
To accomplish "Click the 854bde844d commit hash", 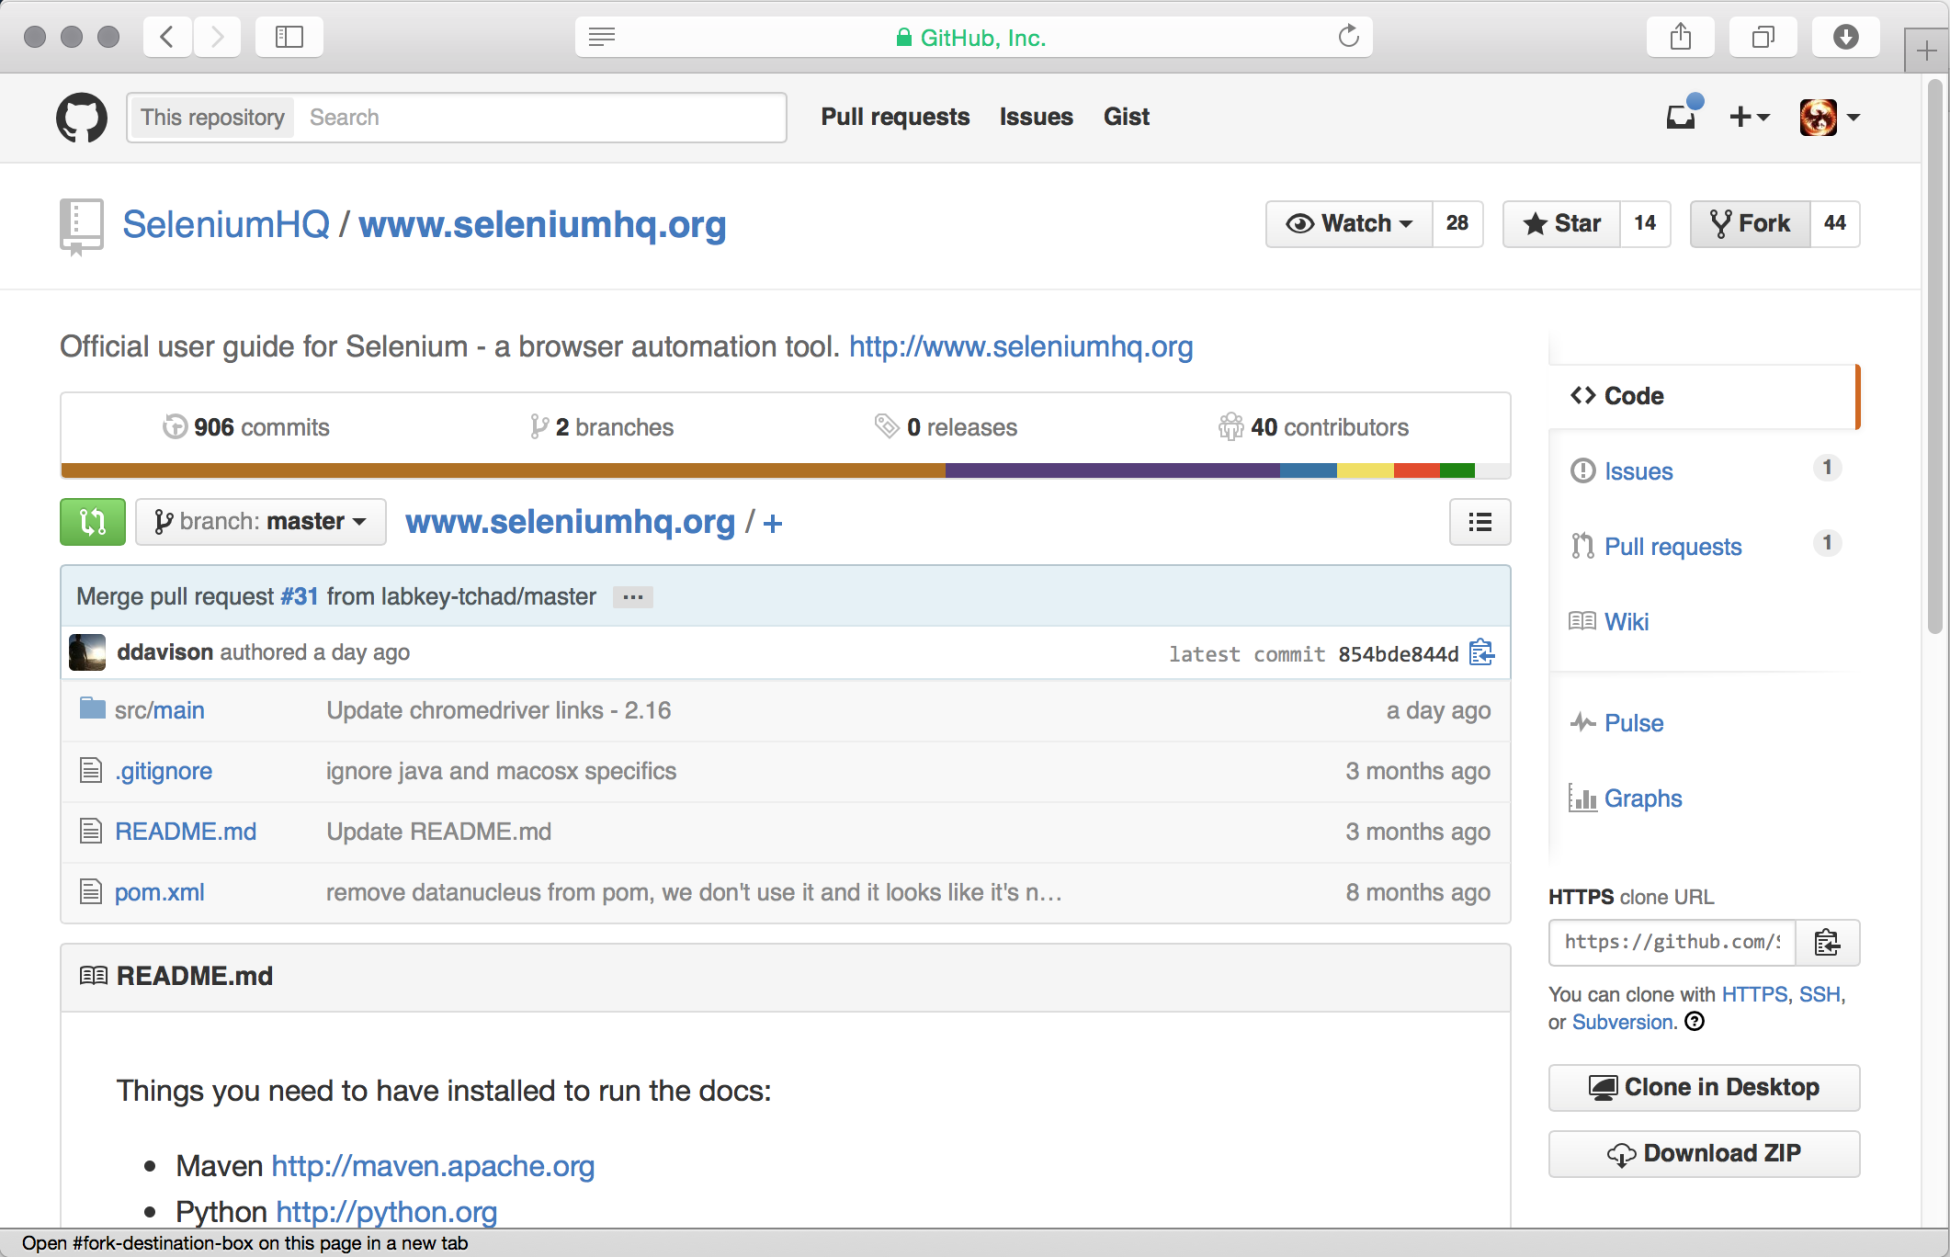I will click(x=1398, y=654).
